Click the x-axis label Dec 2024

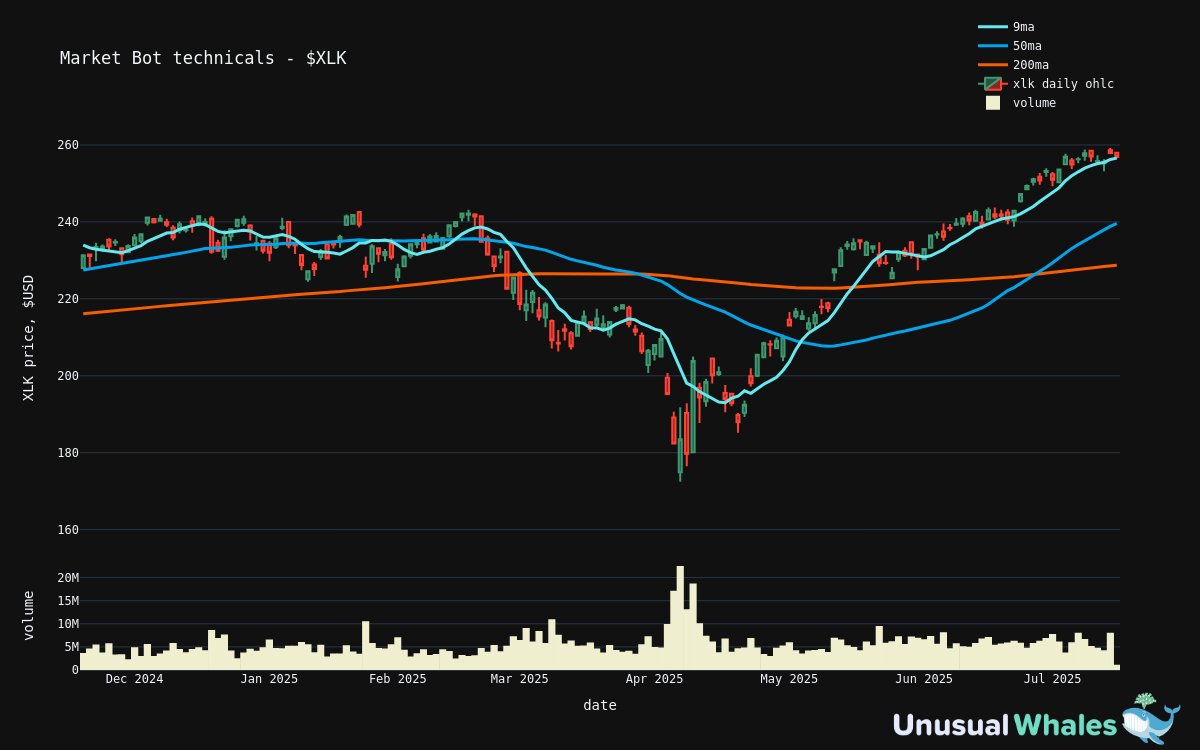click(134, 679)
